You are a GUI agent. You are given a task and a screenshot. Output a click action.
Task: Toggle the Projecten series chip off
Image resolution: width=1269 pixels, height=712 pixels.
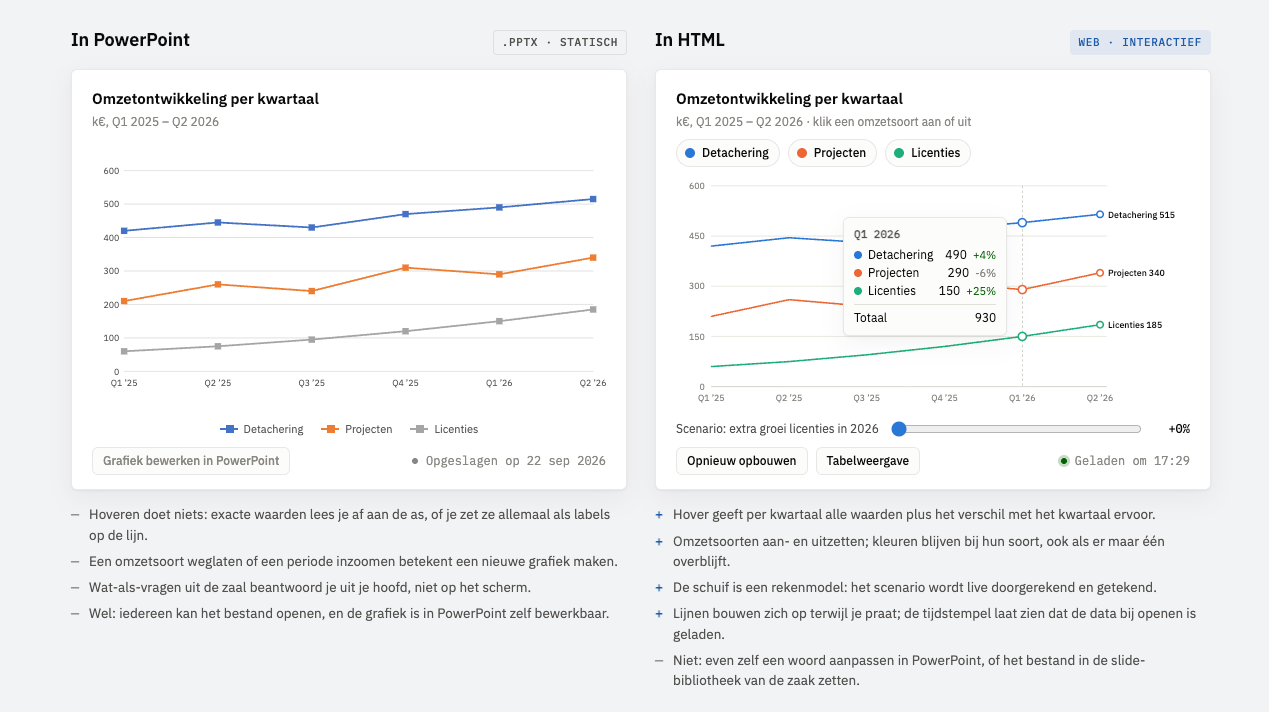tap(832, 153)
